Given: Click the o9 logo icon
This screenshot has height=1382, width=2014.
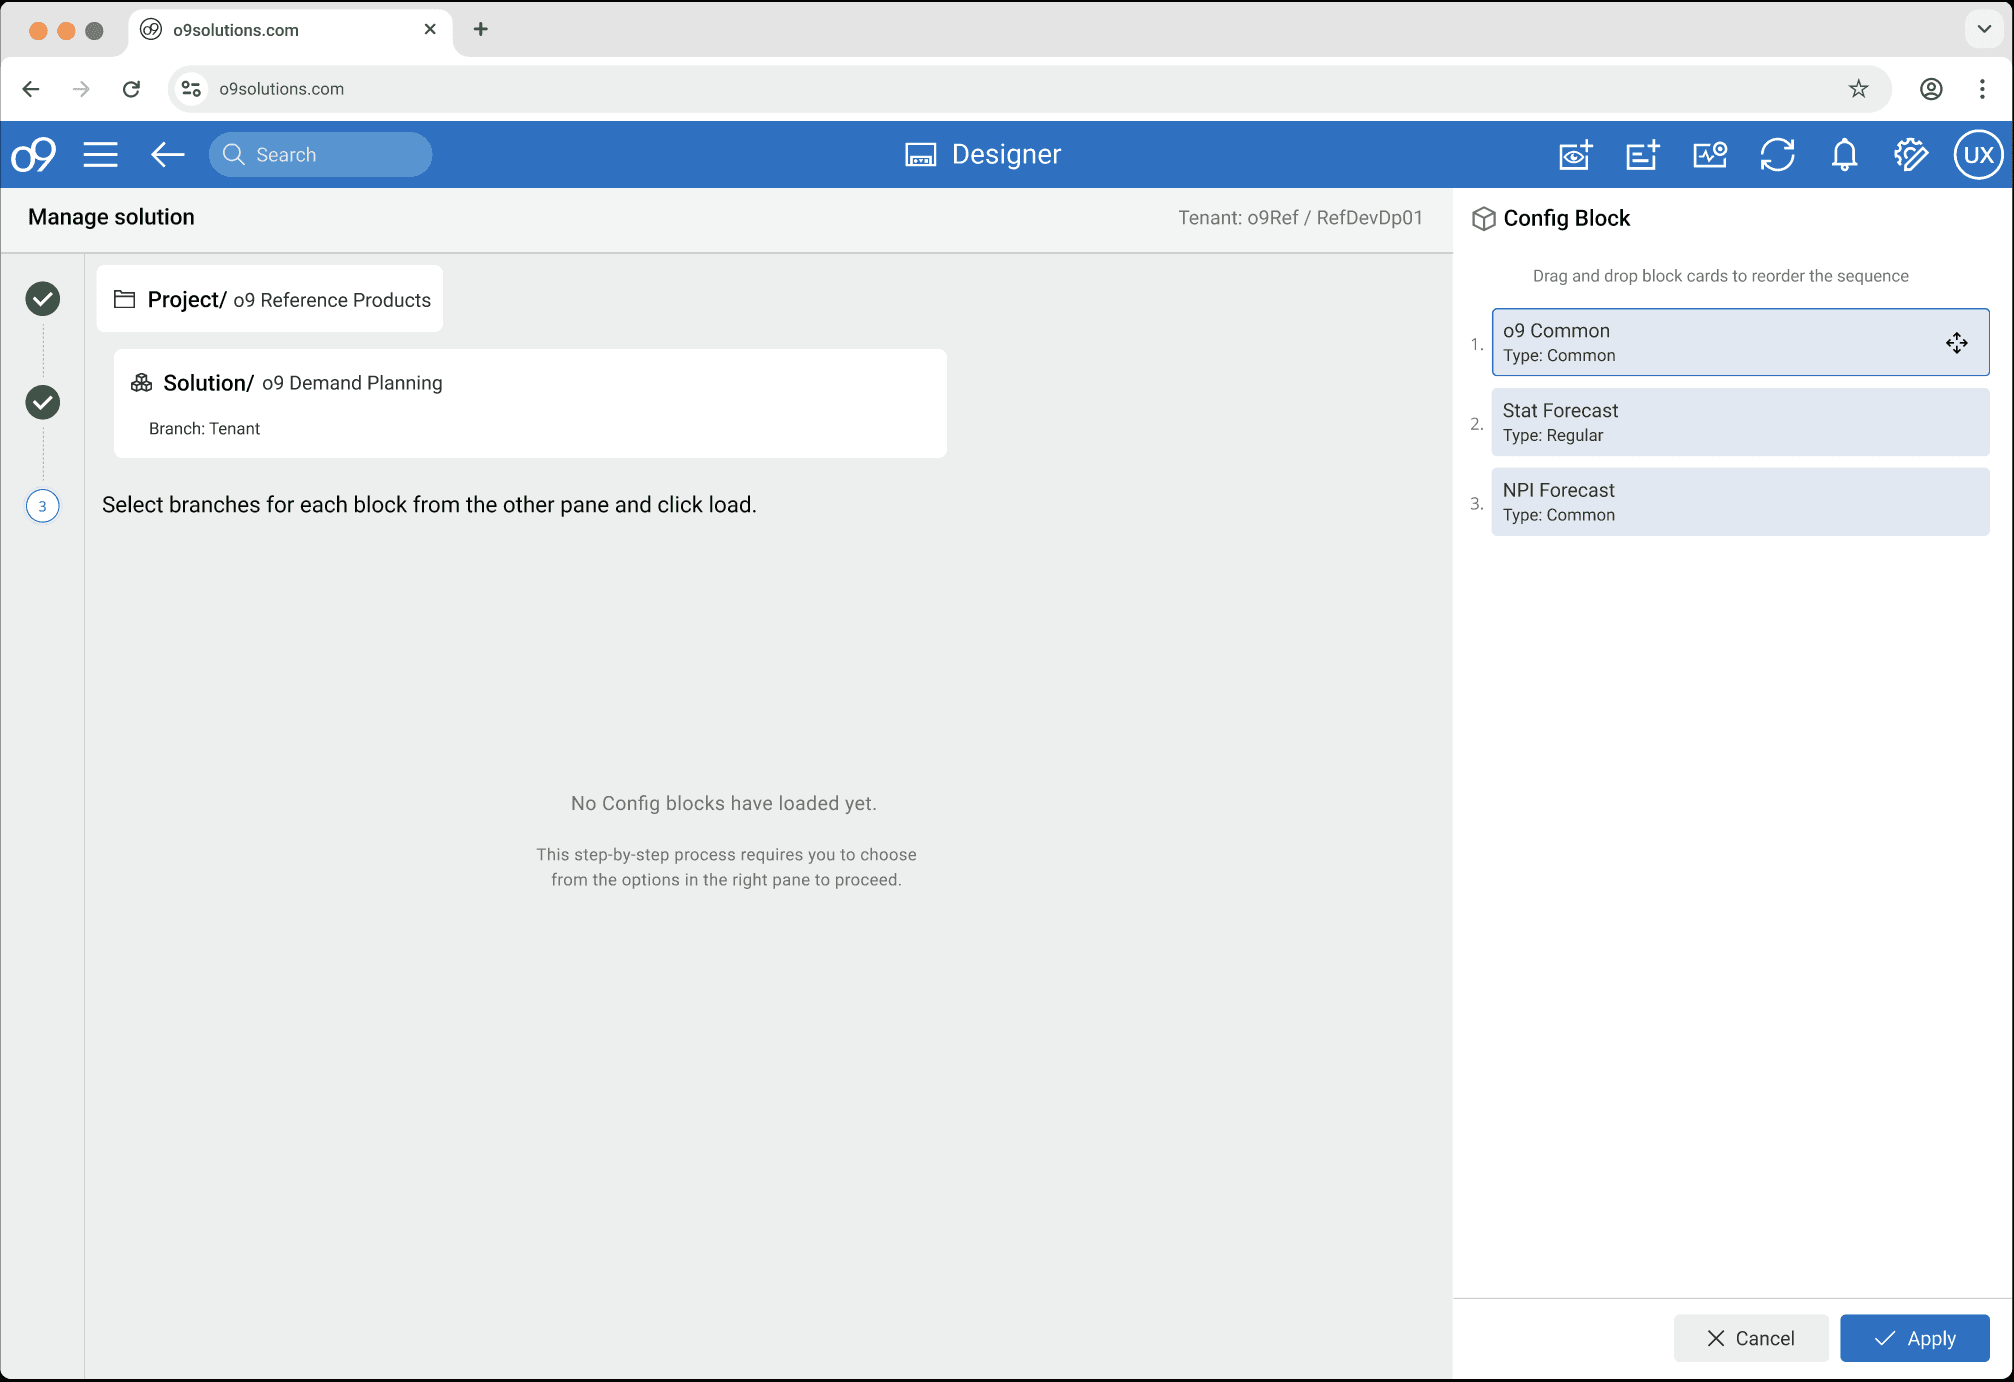Looking at the screenshot, I should click(33, 155).
